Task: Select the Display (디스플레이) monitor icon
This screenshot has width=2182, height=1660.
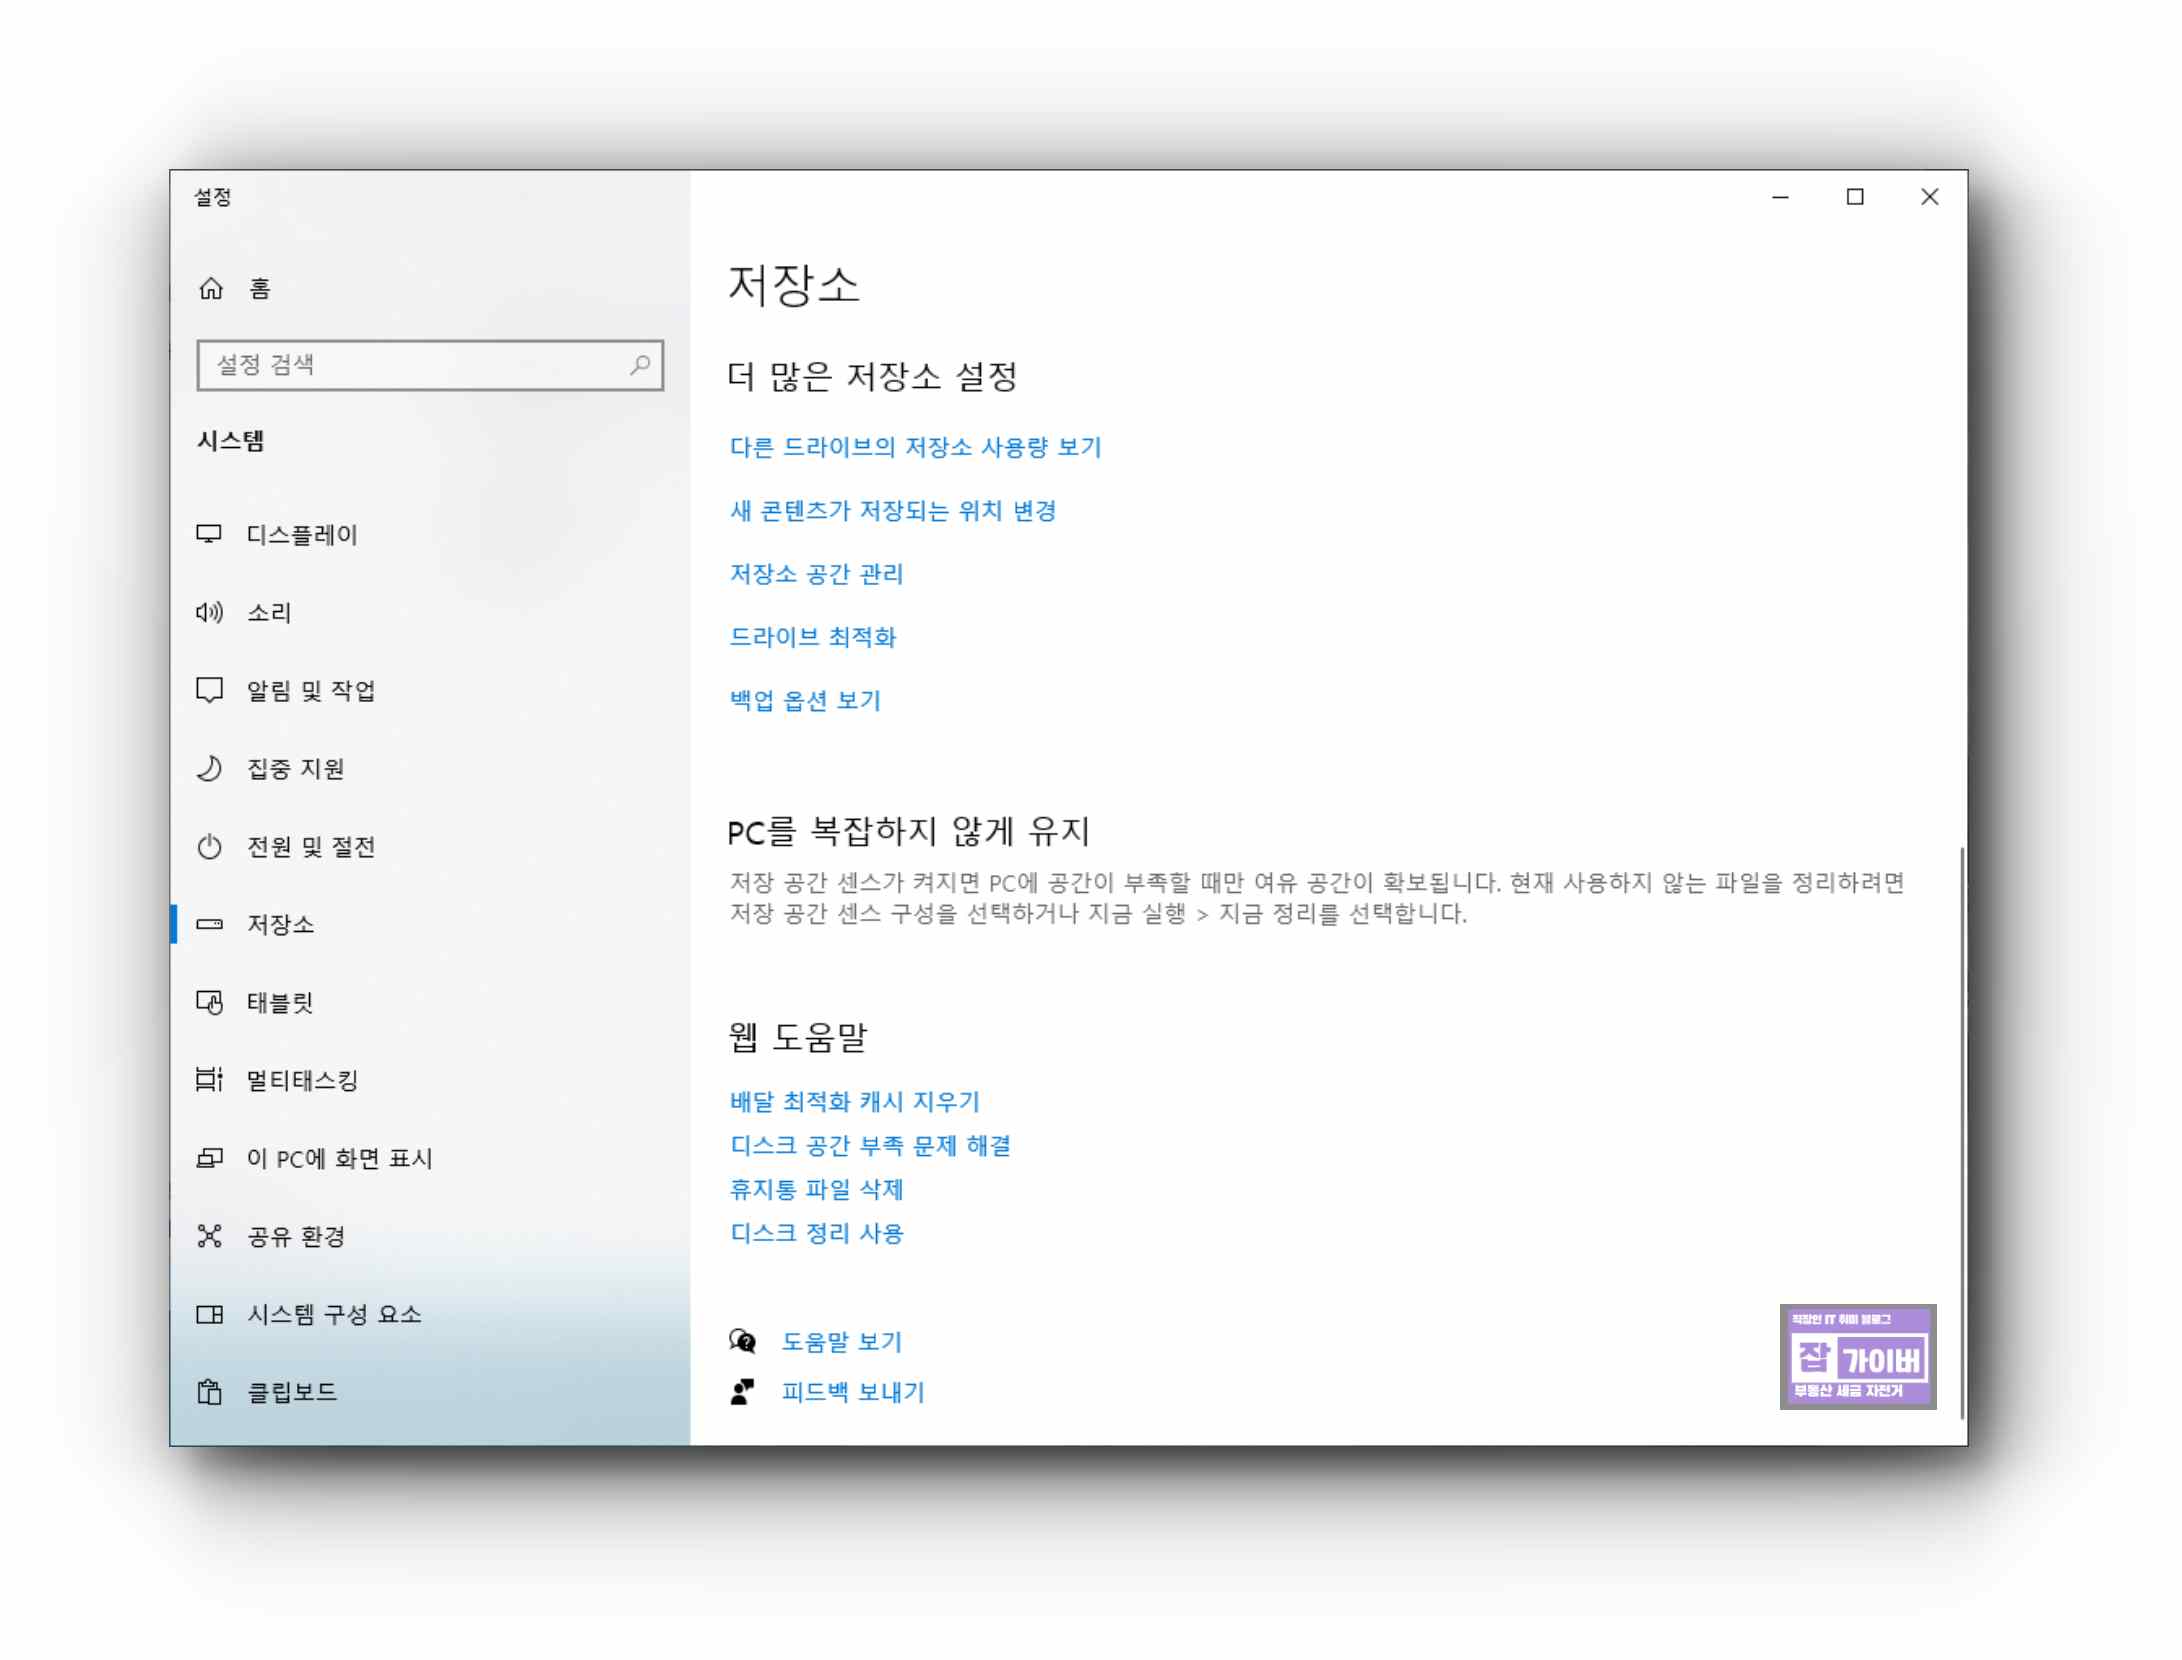Action: pos(209,534)
